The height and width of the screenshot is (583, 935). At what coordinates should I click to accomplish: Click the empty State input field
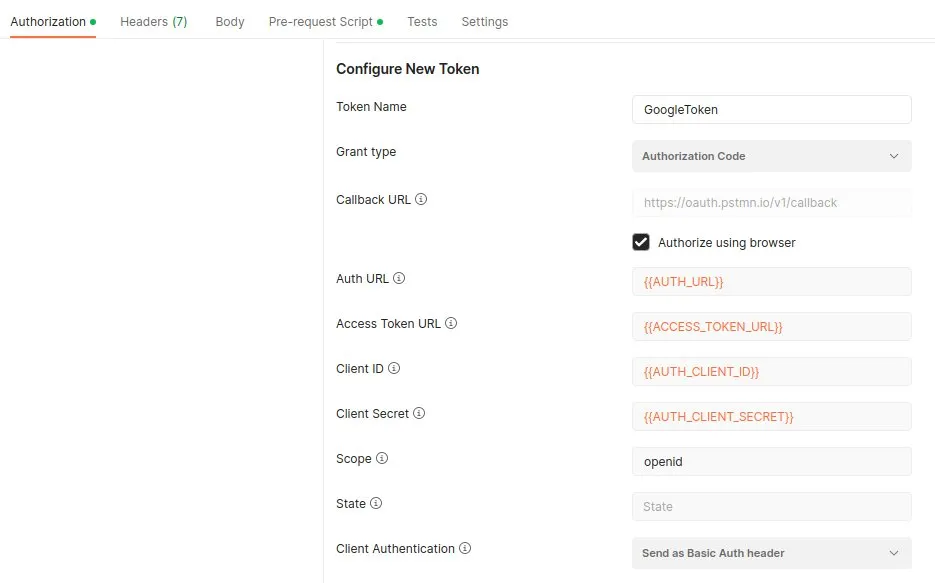[771, 506]
